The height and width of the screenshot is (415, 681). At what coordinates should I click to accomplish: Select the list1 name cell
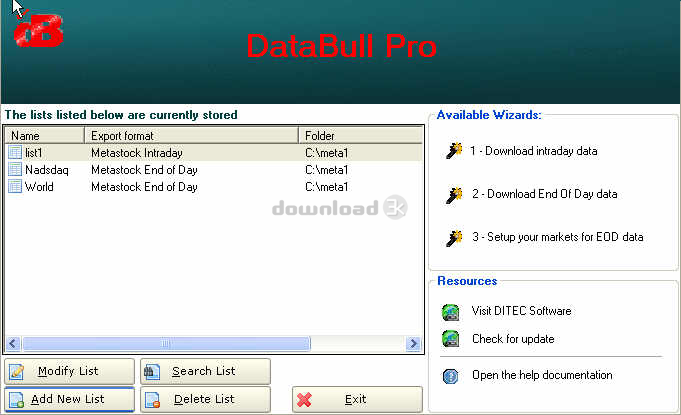tap(33, 153)
